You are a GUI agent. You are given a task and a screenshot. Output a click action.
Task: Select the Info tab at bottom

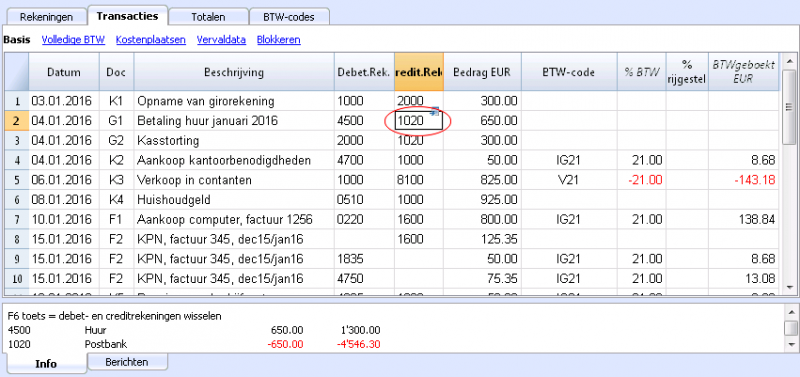[x=46, y=363]
